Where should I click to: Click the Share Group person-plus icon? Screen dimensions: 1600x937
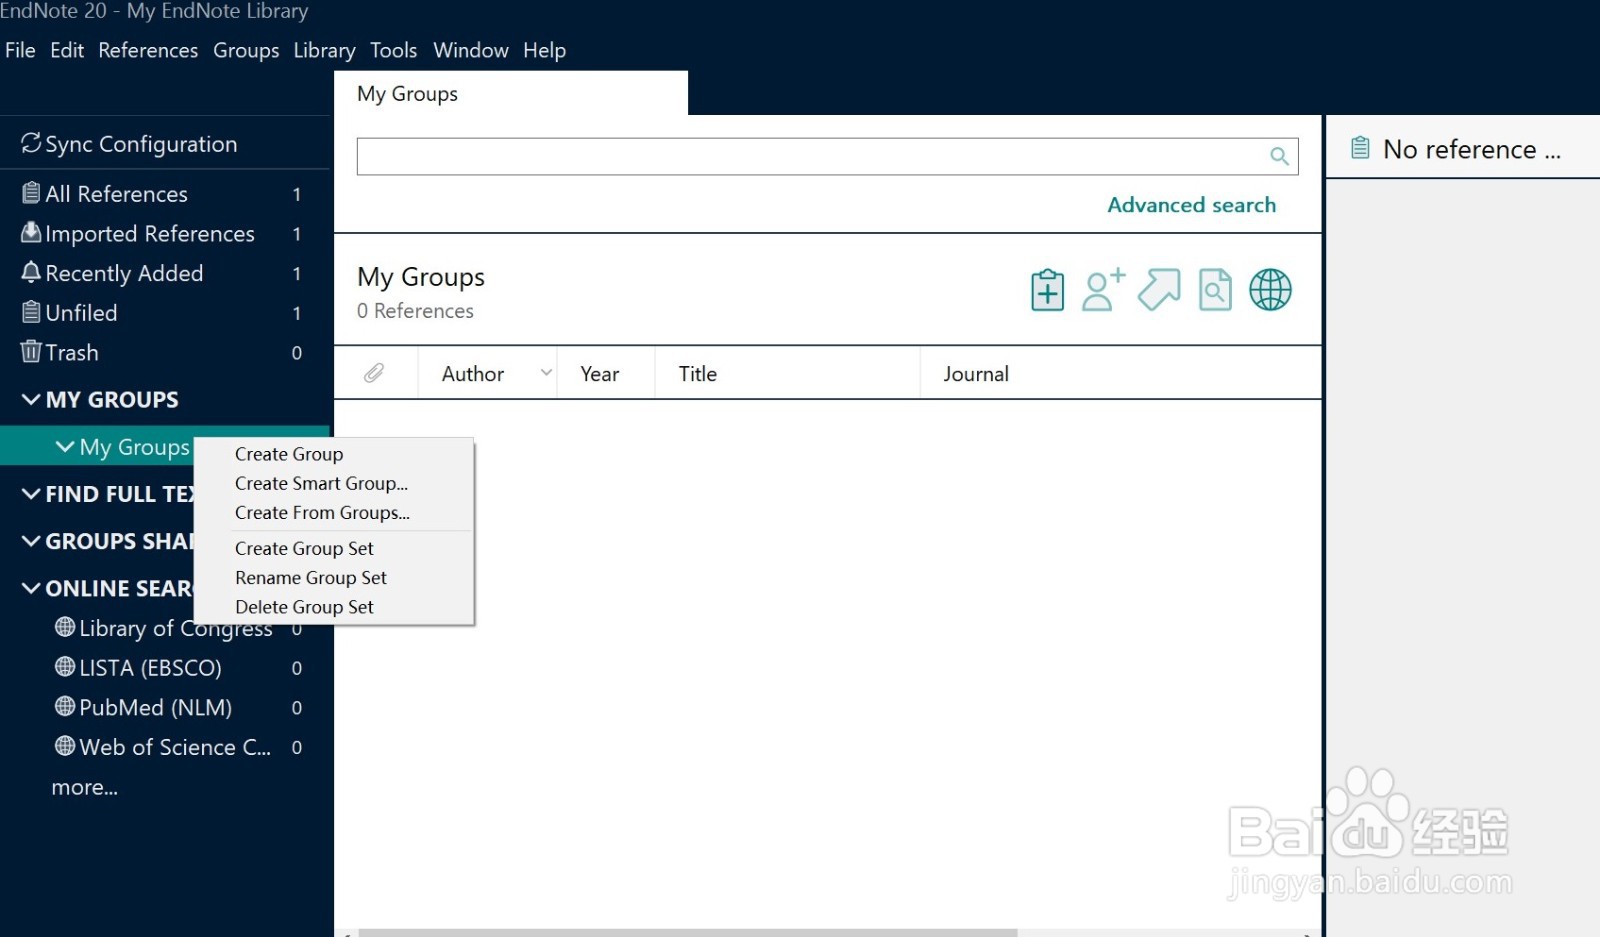pos(1103,290)
